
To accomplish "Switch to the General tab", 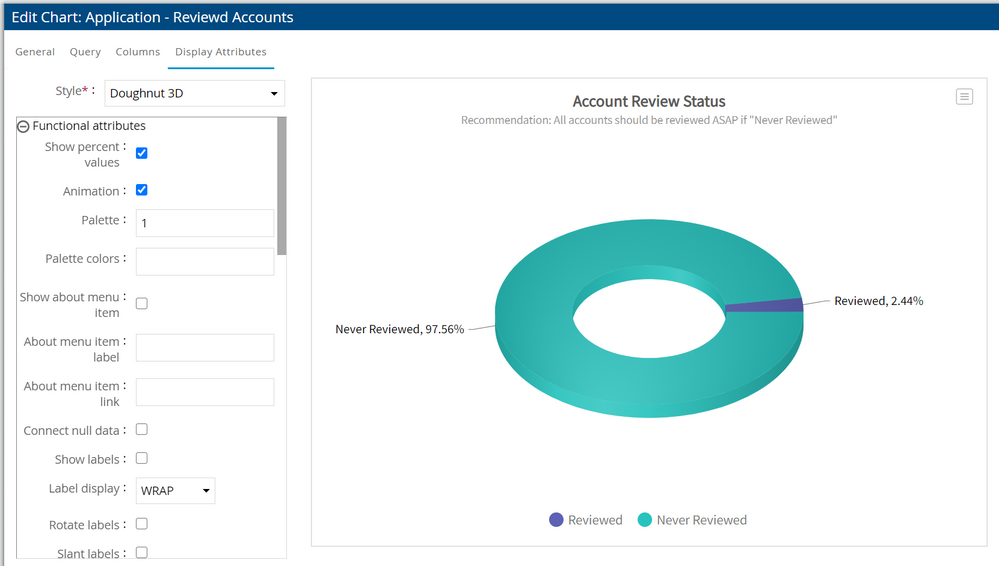I will pos(35,52).
